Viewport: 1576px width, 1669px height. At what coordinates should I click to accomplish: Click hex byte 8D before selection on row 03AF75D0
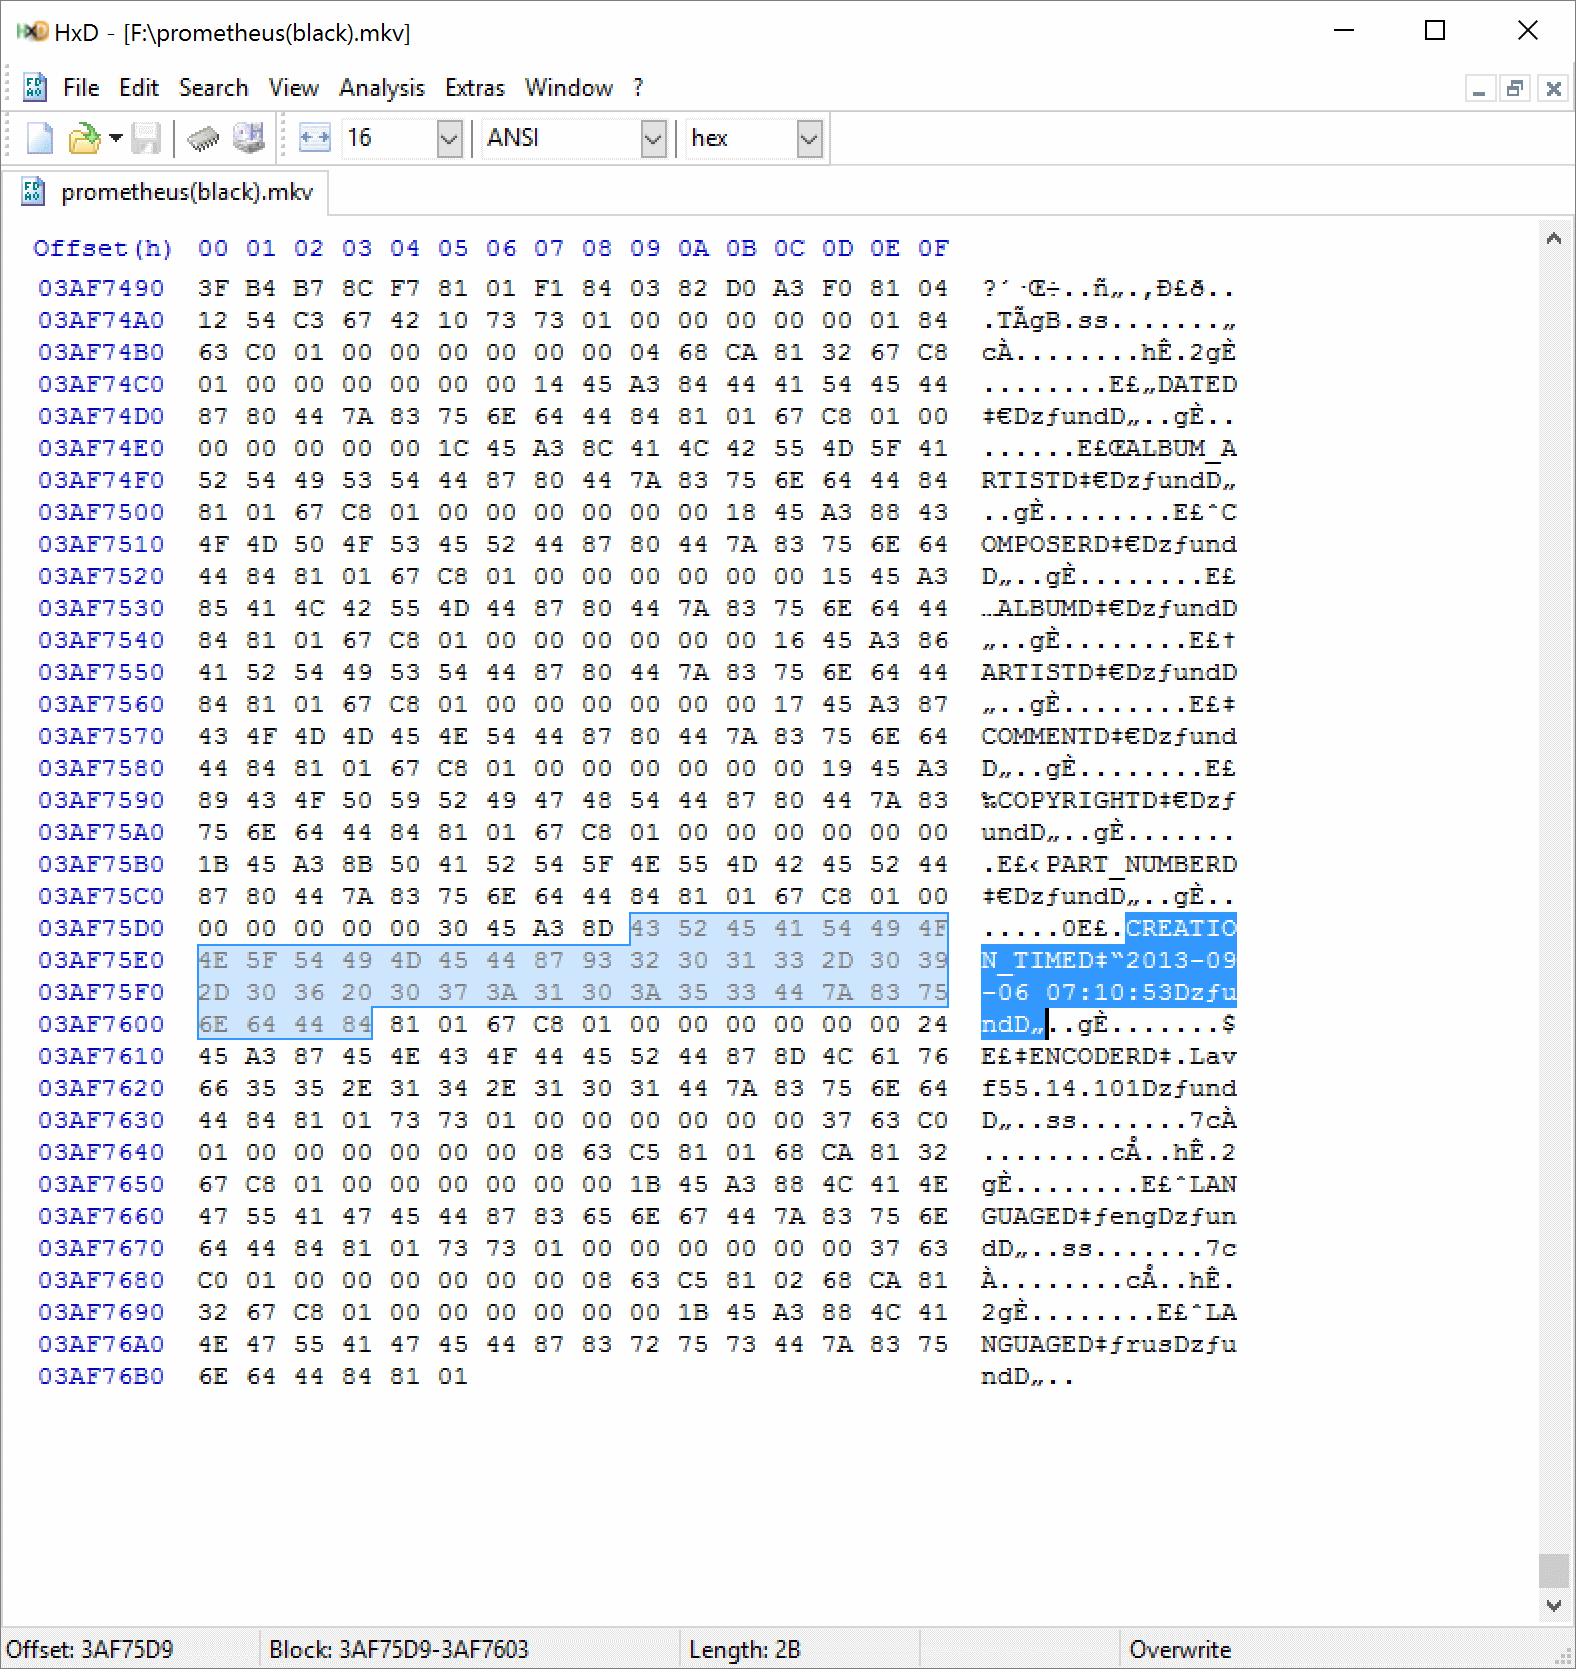[x=597, y=928]
